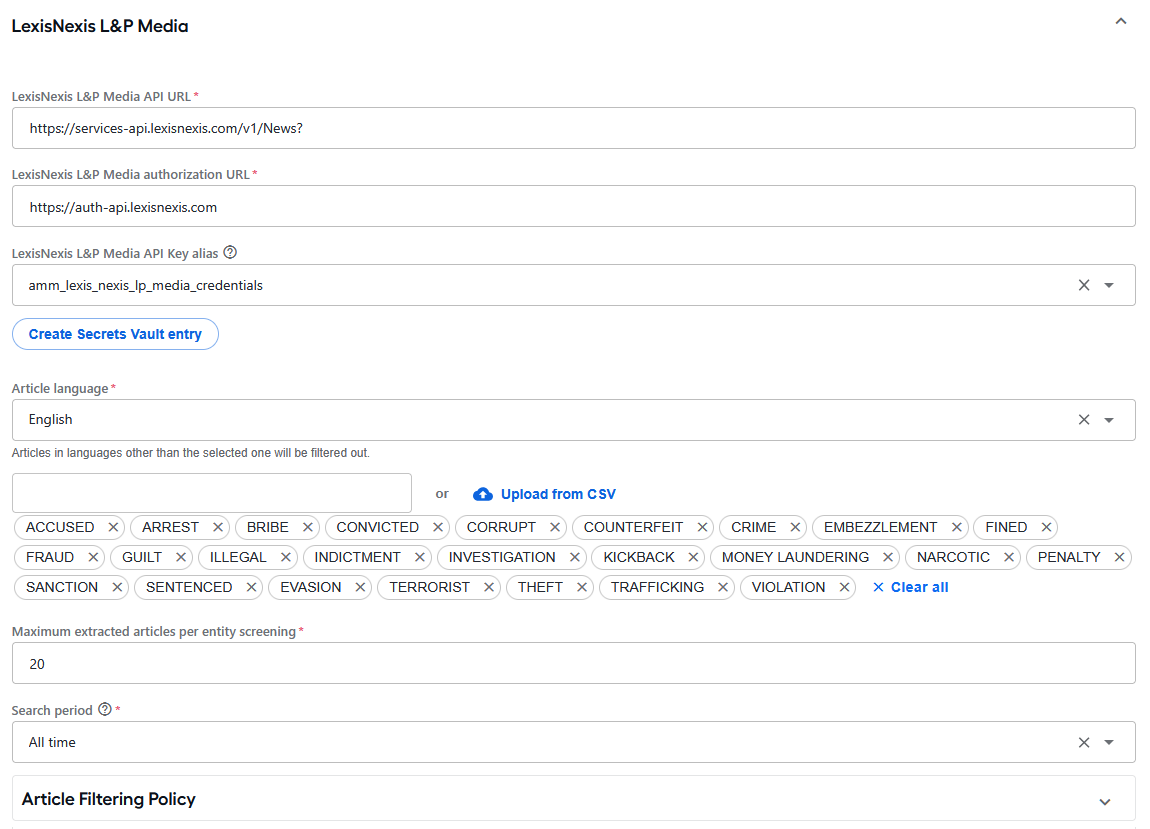Remove the PENALTY keyword chip
The height and width of the screenshot is (829, 1150).
click(1120, 558)
